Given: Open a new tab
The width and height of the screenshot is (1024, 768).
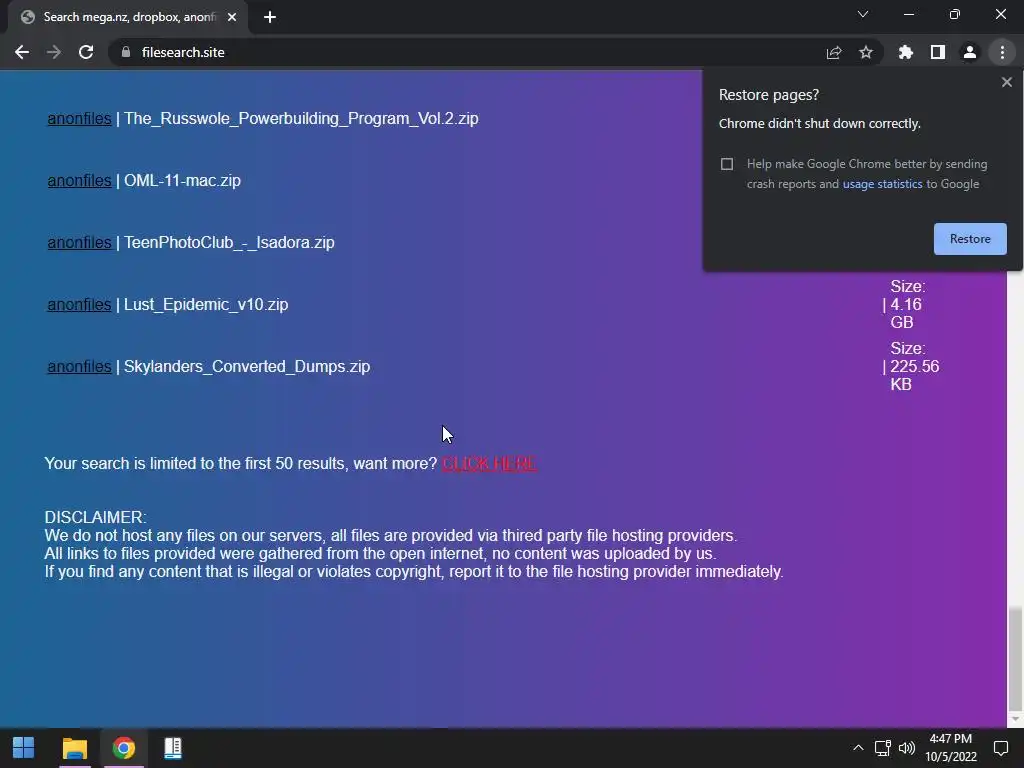Looking at the screenshot, I should coord(270,17).
